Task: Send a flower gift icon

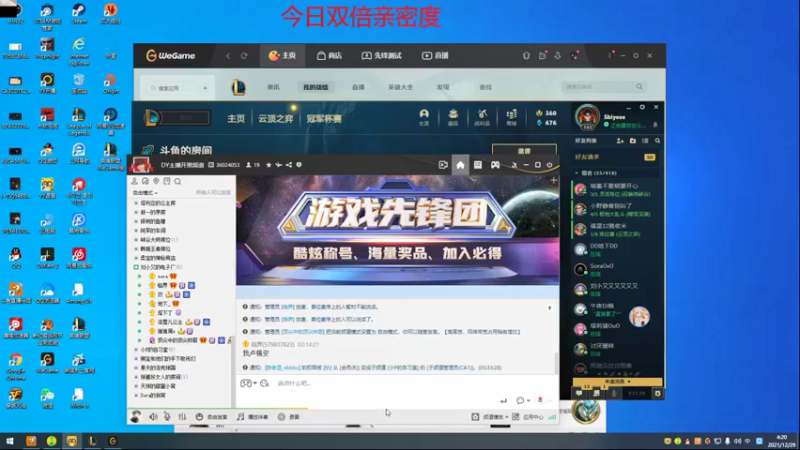Action: [540, 401]
